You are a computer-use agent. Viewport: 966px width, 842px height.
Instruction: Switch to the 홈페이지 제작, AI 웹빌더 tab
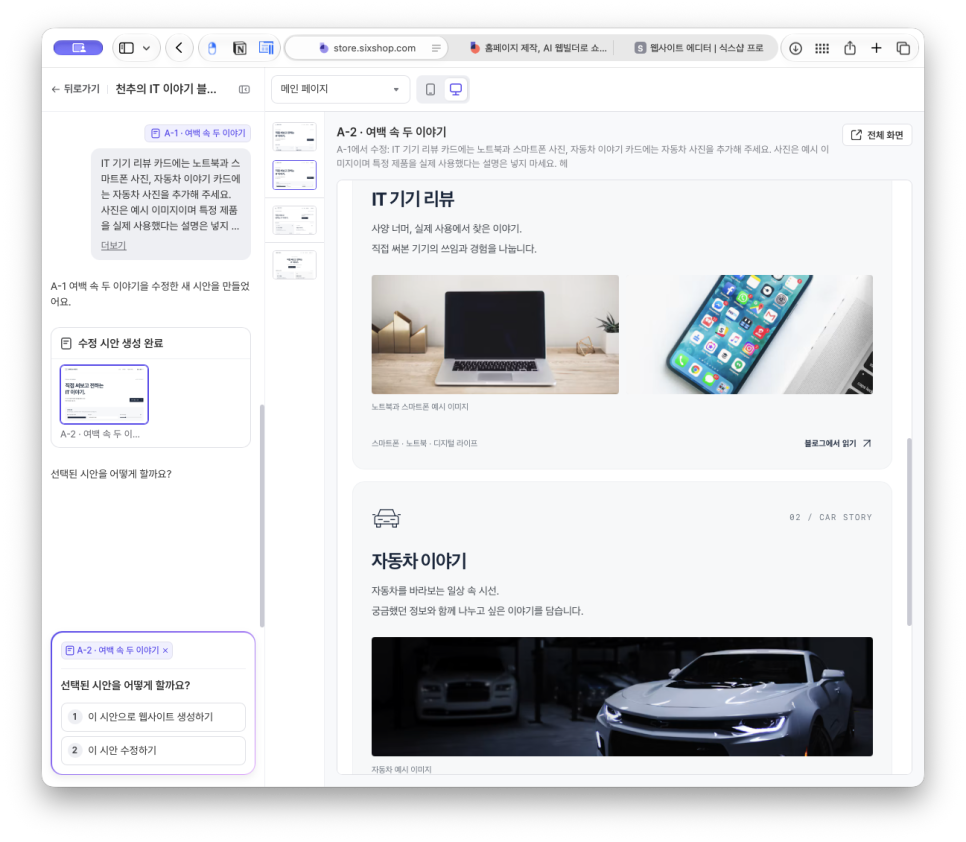pos(538,48)
